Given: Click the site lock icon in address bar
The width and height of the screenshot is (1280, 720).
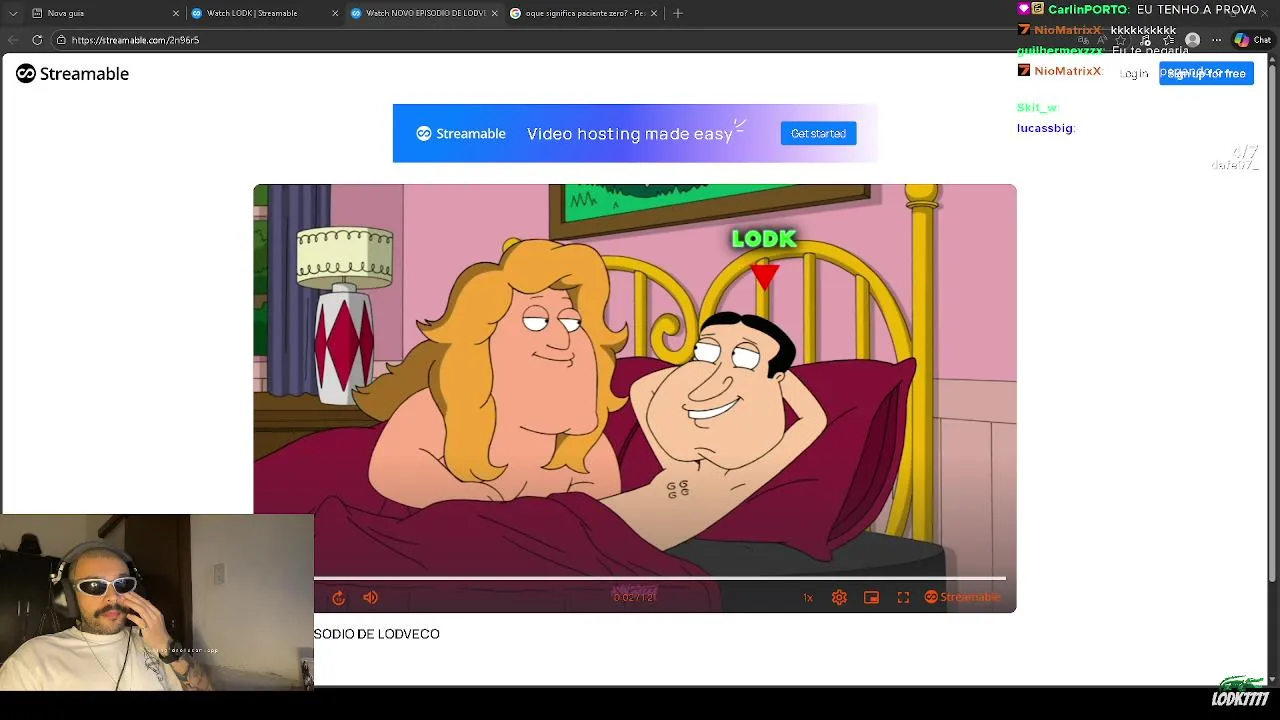Looking at the screenshot, I should tap(61, 40).
